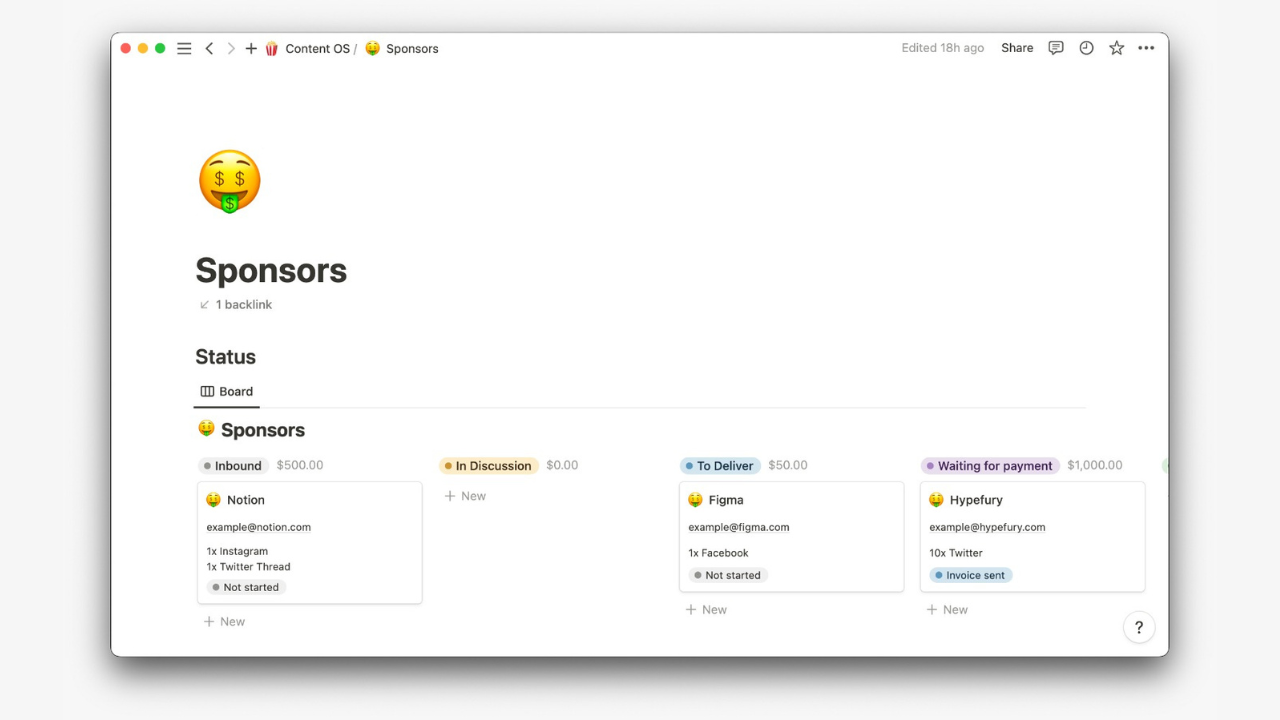Click 10x Twitter text on Hypefury card
This screenshot has height=720, width=1280.
coord(956,553)
